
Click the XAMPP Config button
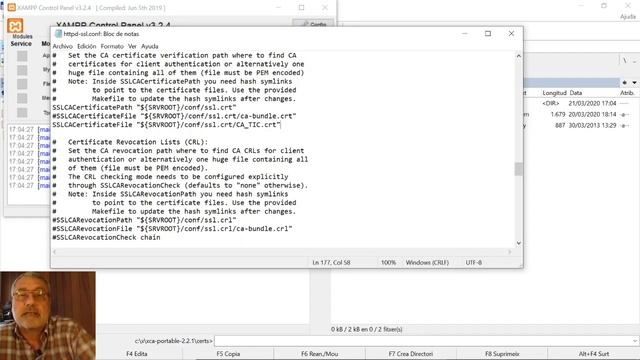pos(313,24)
